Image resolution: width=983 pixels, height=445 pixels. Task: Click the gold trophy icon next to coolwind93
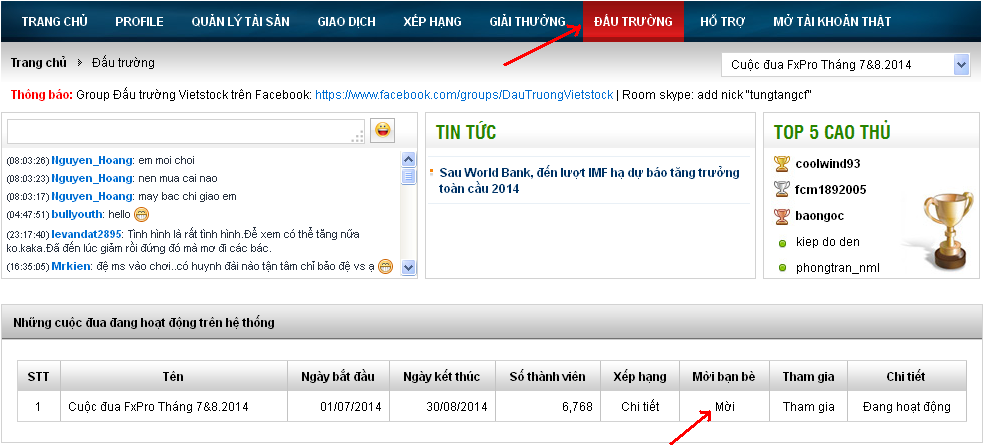tap(782, 164)
